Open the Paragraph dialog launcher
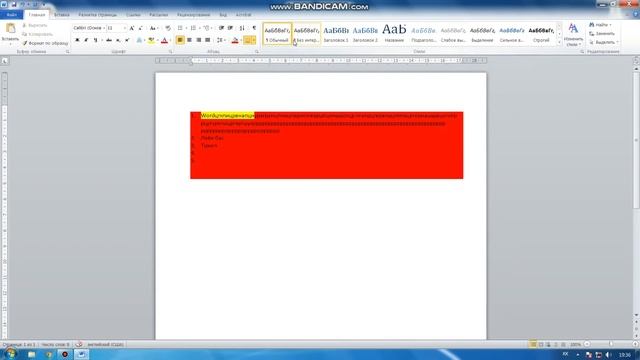 tap(257, 52)
